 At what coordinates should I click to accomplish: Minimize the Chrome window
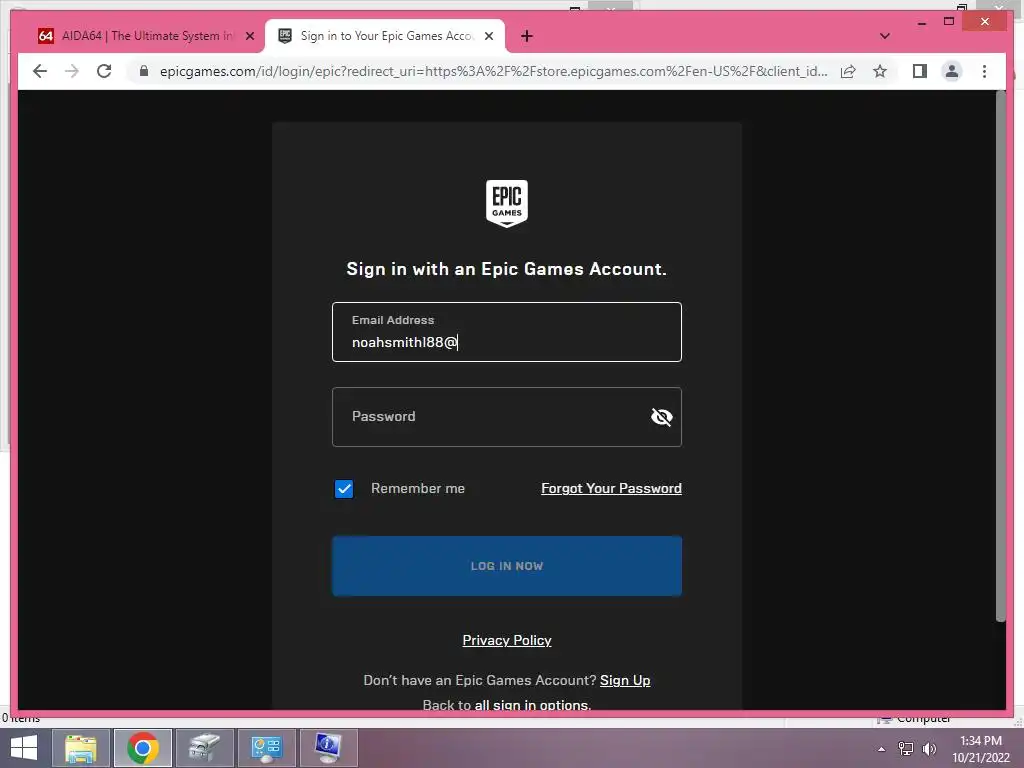coord(922,22)
